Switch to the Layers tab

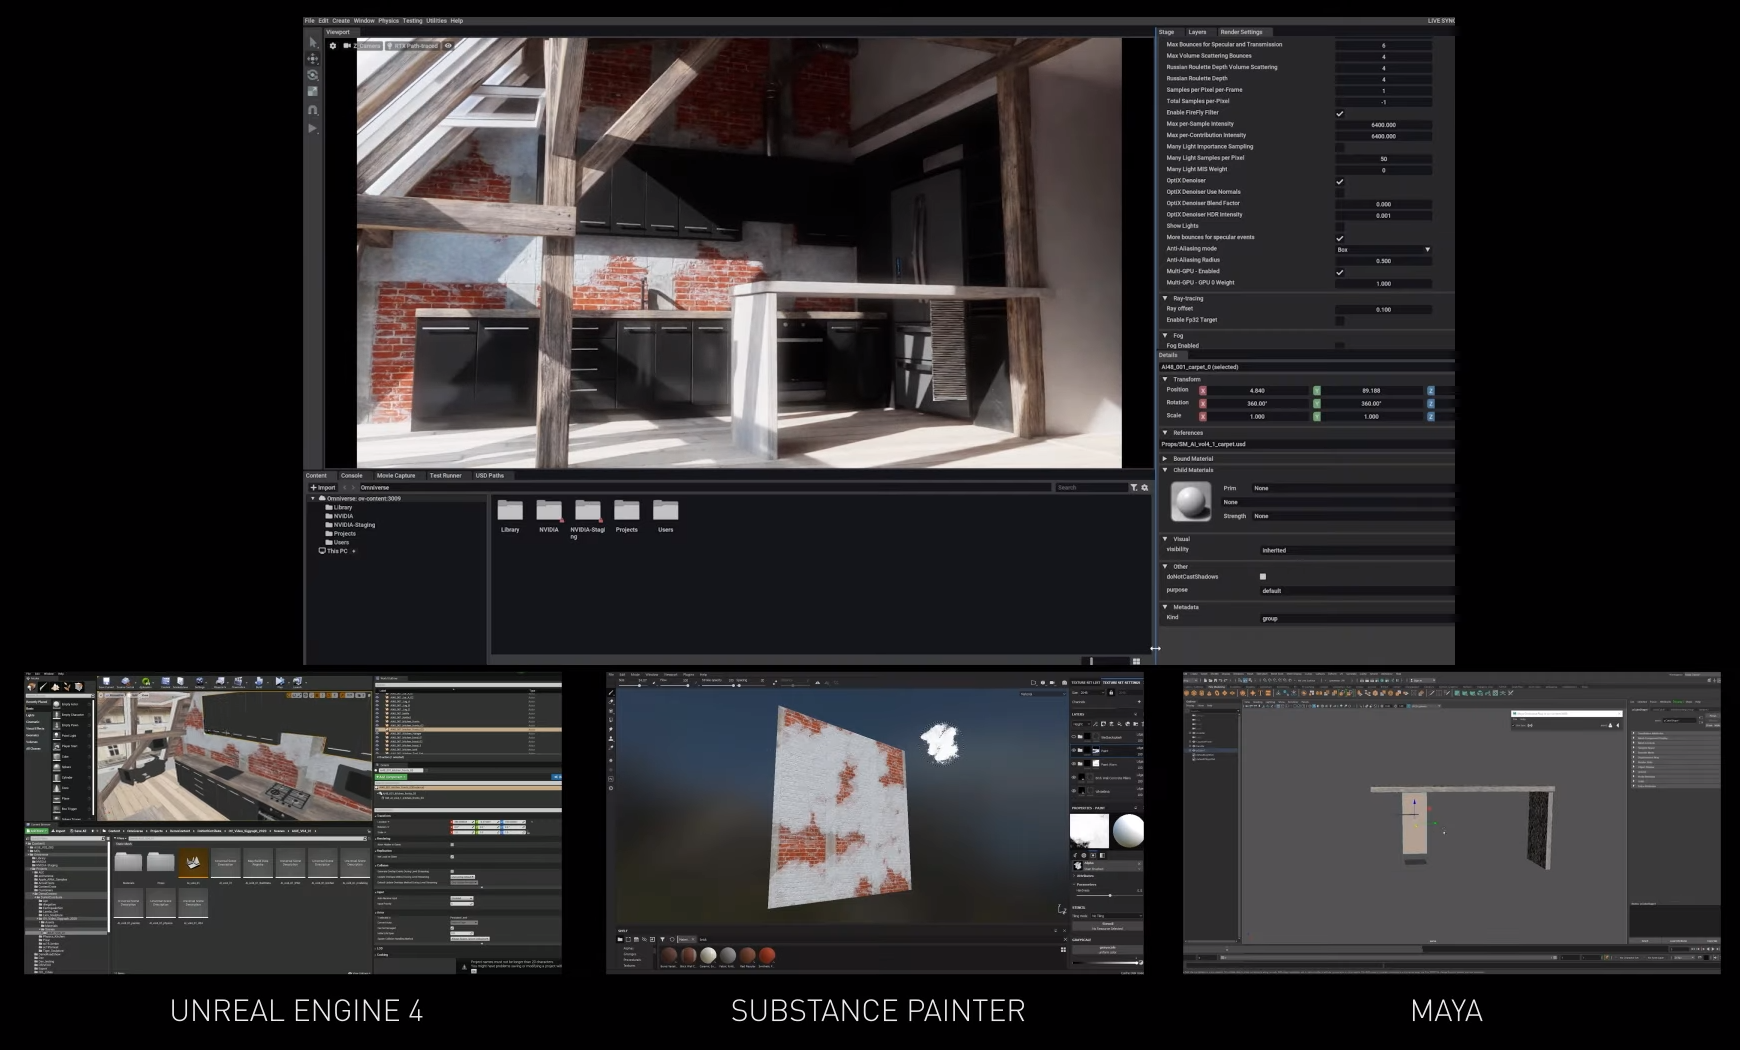tap(1197, 32)
